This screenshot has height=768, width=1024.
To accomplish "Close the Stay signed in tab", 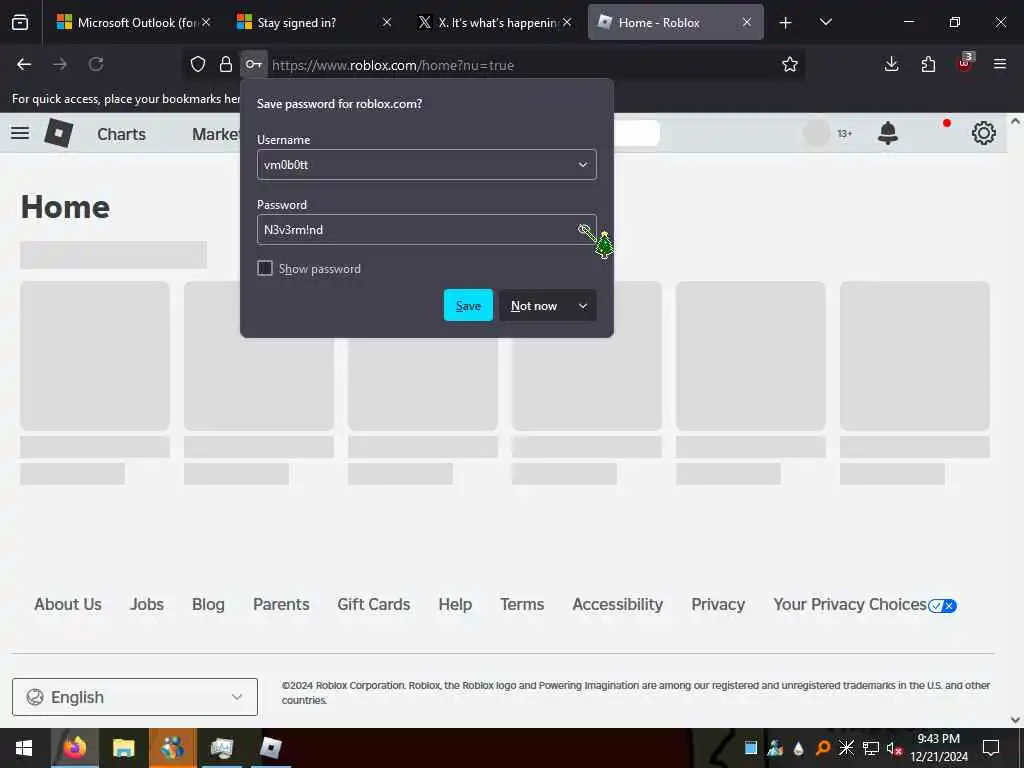I will click(387, 22).
